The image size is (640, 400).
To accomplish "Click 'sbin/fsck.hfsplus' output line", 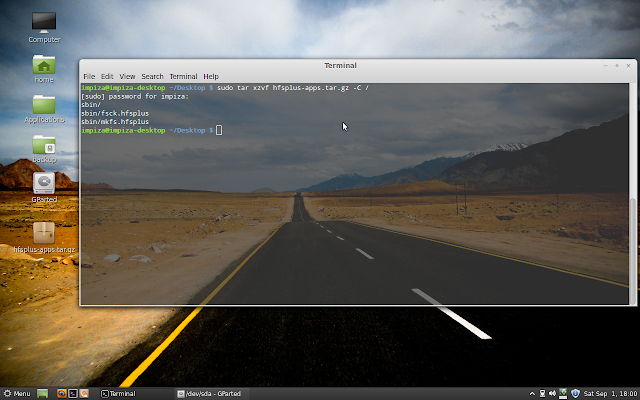I will [115, 113].
